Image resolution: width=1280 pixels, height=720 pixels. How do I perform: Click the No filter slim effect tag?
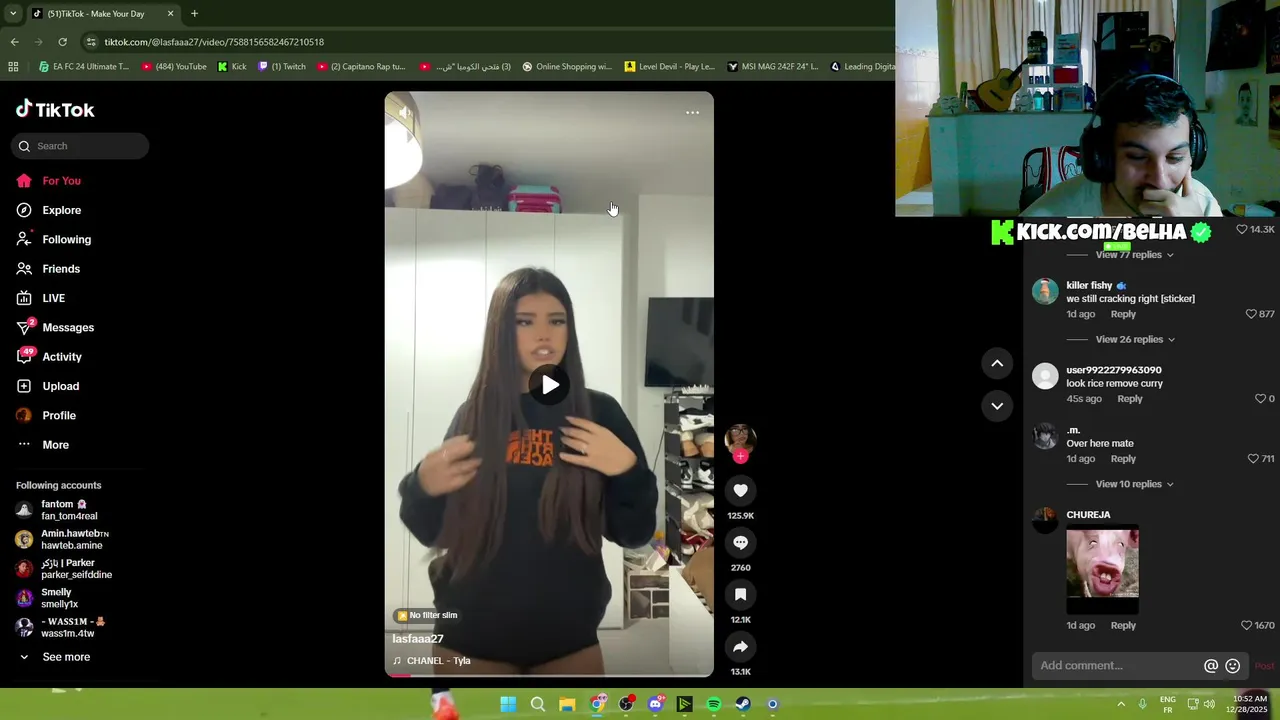click(x=427, y=616)
